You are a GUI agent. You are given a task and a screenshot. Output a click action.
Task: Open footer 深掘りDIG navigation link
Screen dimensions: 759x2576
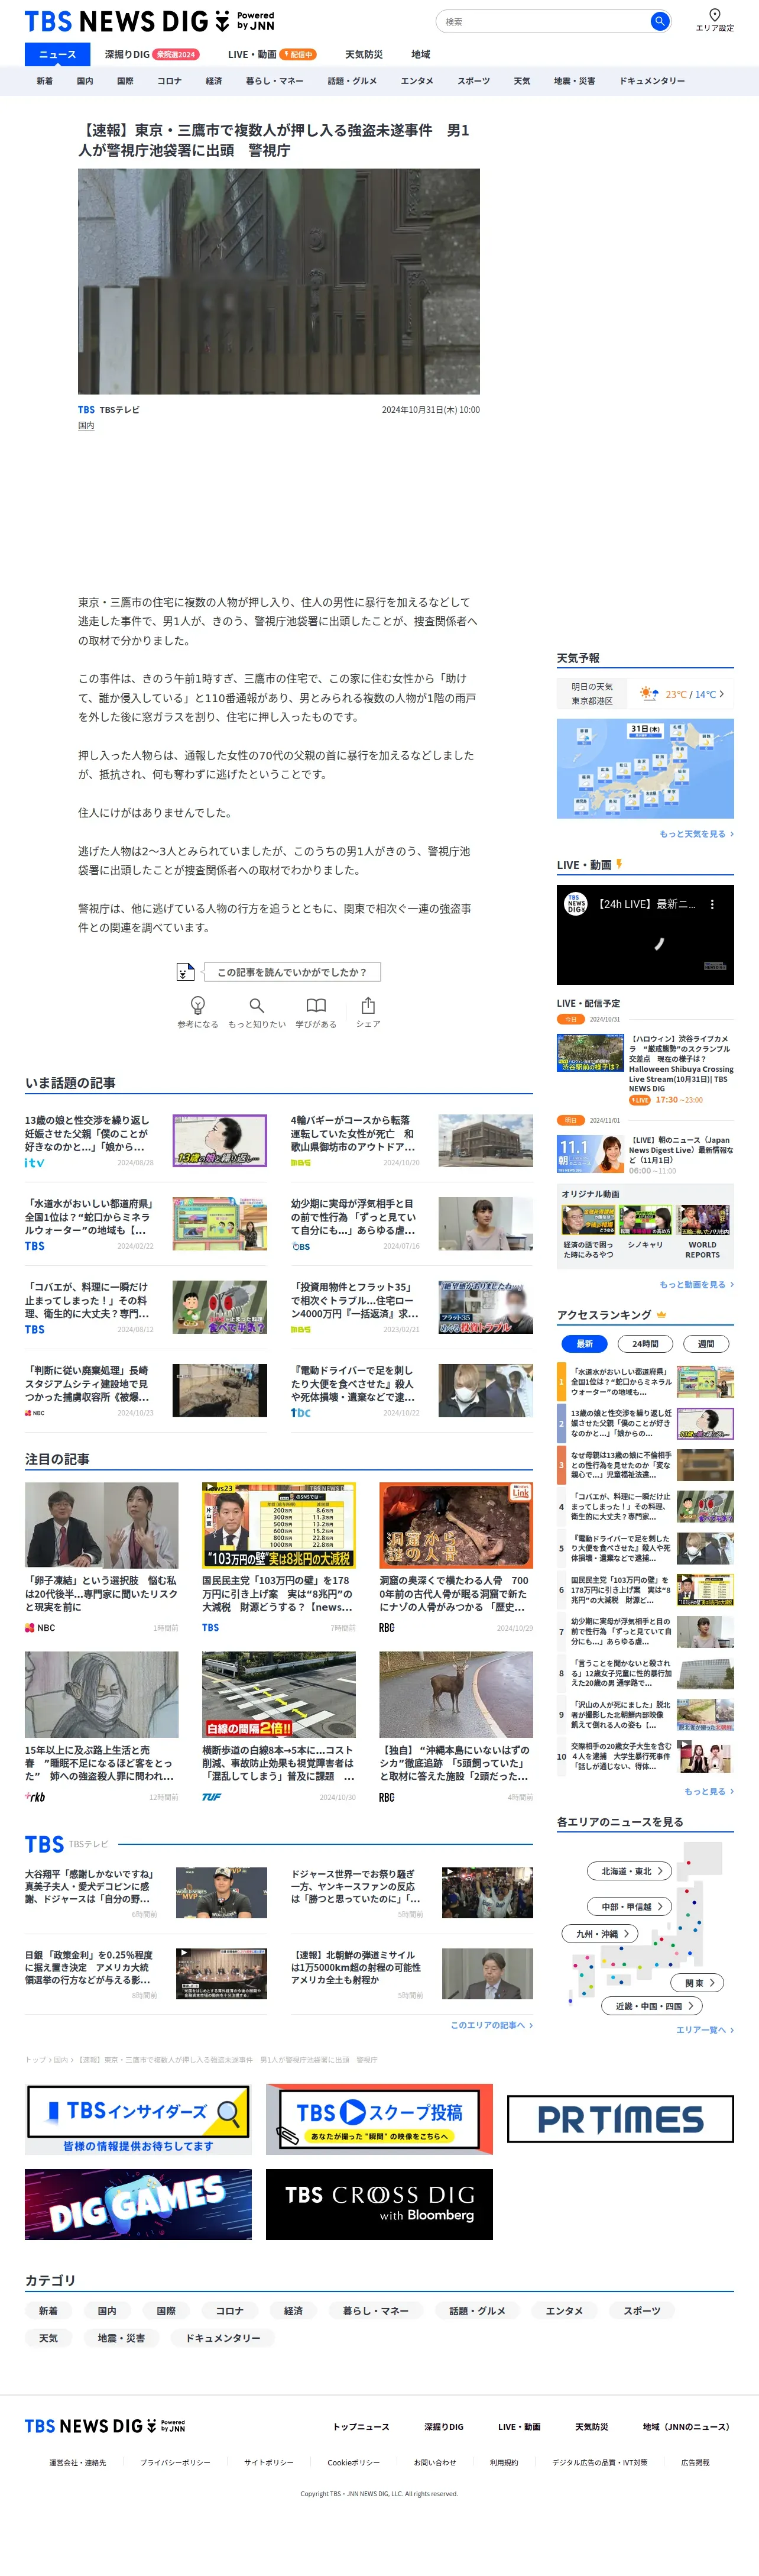(x=443, y=2426)
